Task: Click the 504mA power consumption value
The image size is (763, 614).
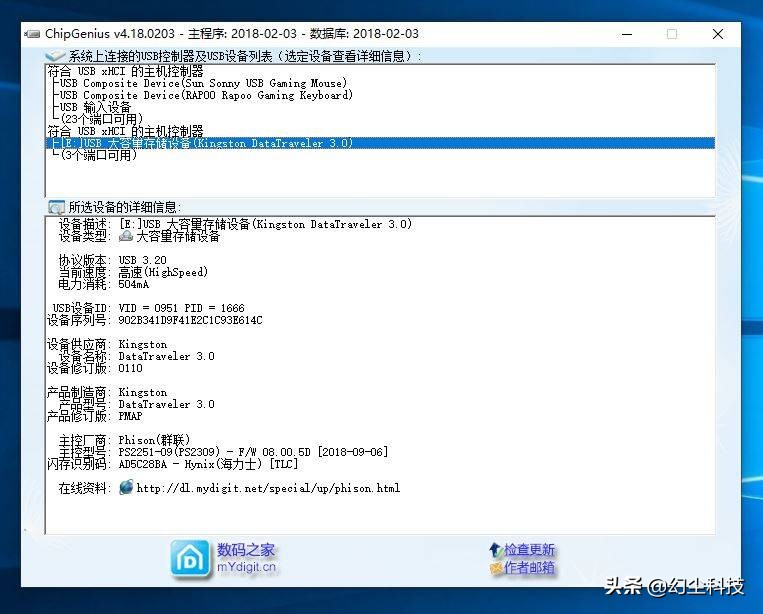Action: 133,284
